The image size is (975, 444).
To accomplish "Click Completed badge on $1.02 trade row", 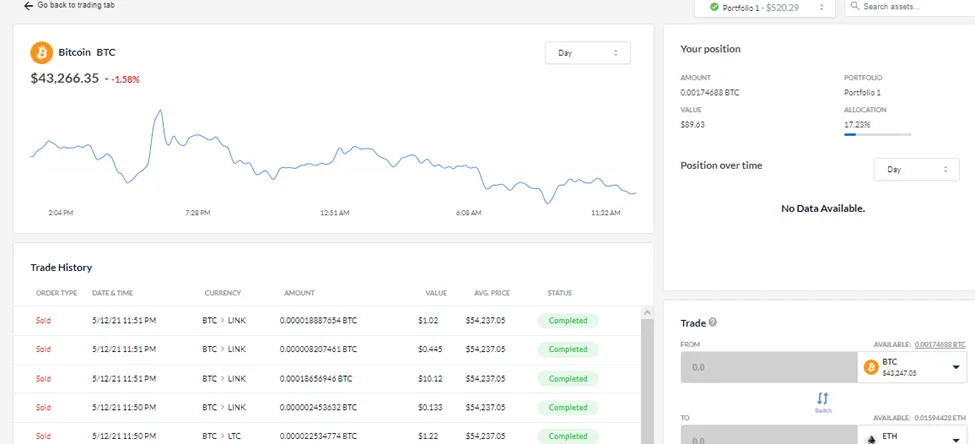I will 568,321.
